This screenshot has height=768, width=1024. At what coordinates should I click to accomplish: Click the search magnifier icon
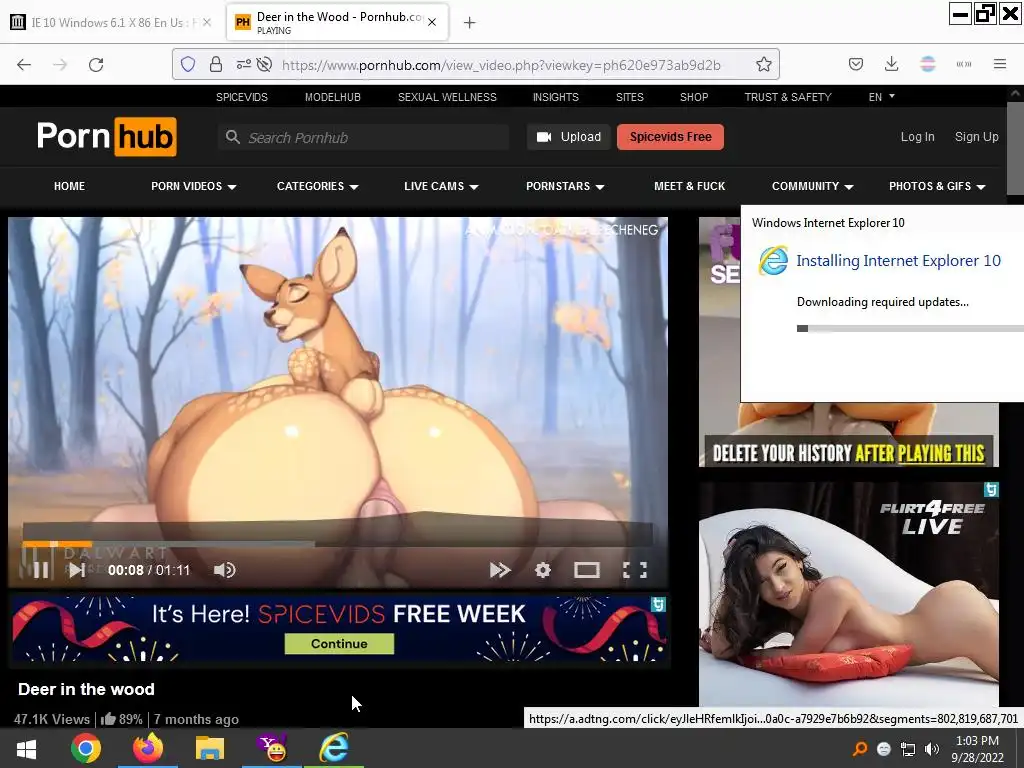pos(232,137)
